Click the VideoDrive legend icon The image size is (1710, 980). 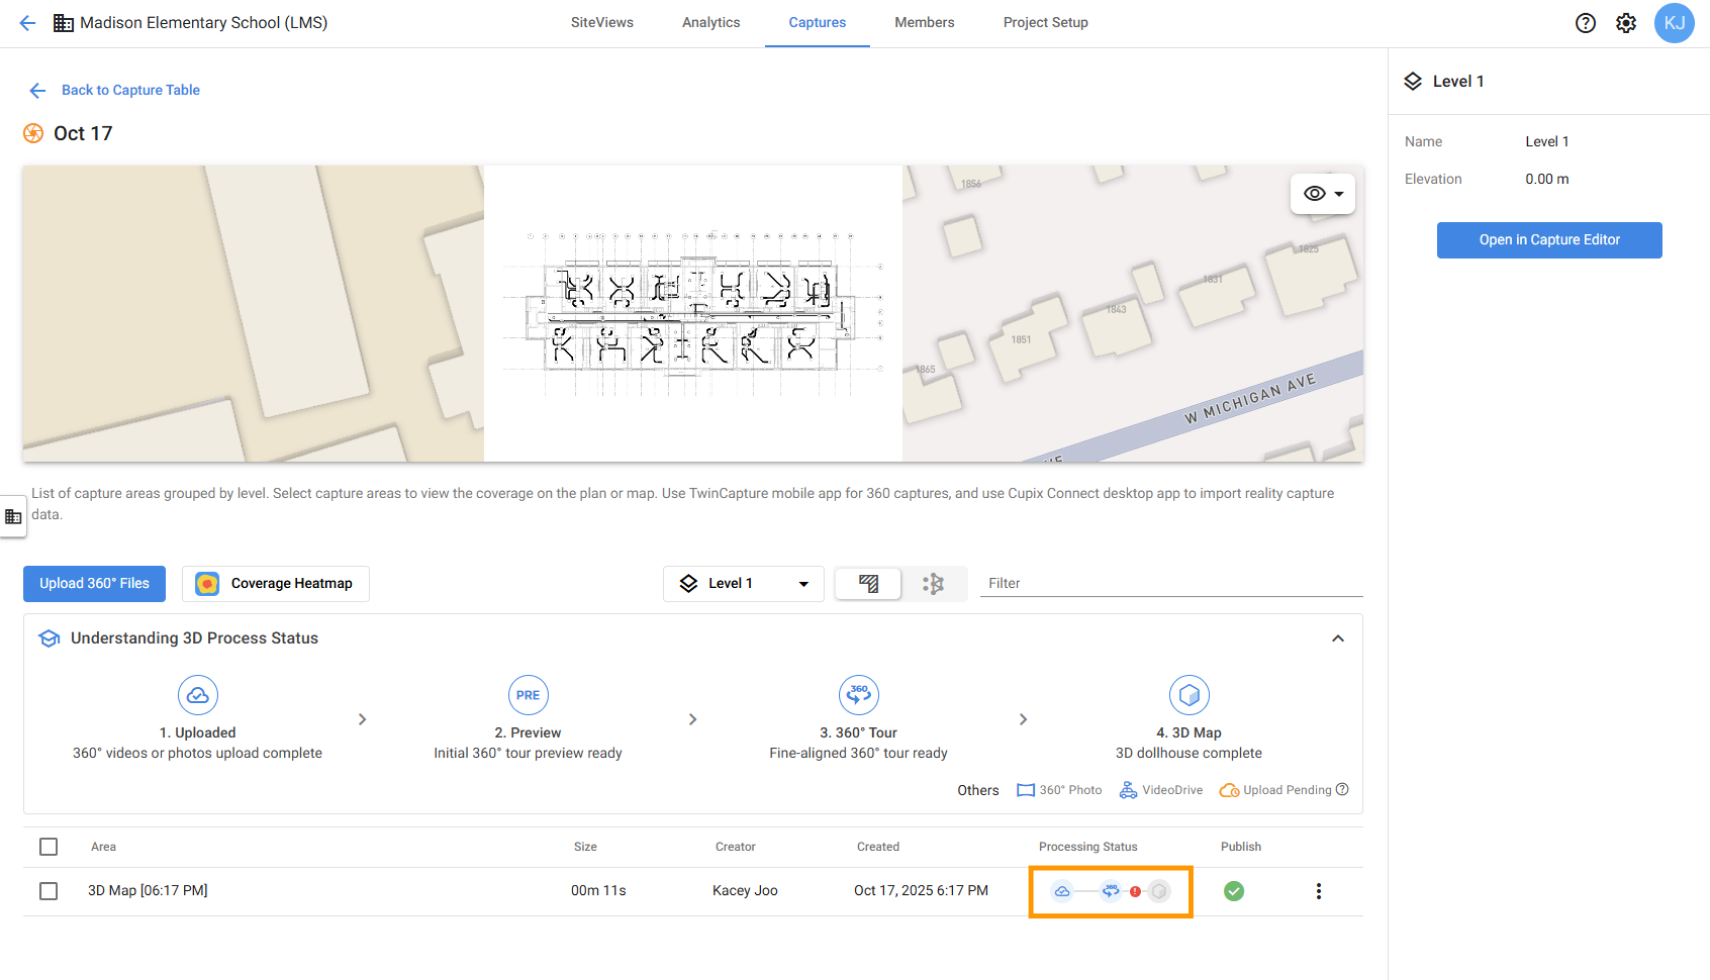point(1128,790)
